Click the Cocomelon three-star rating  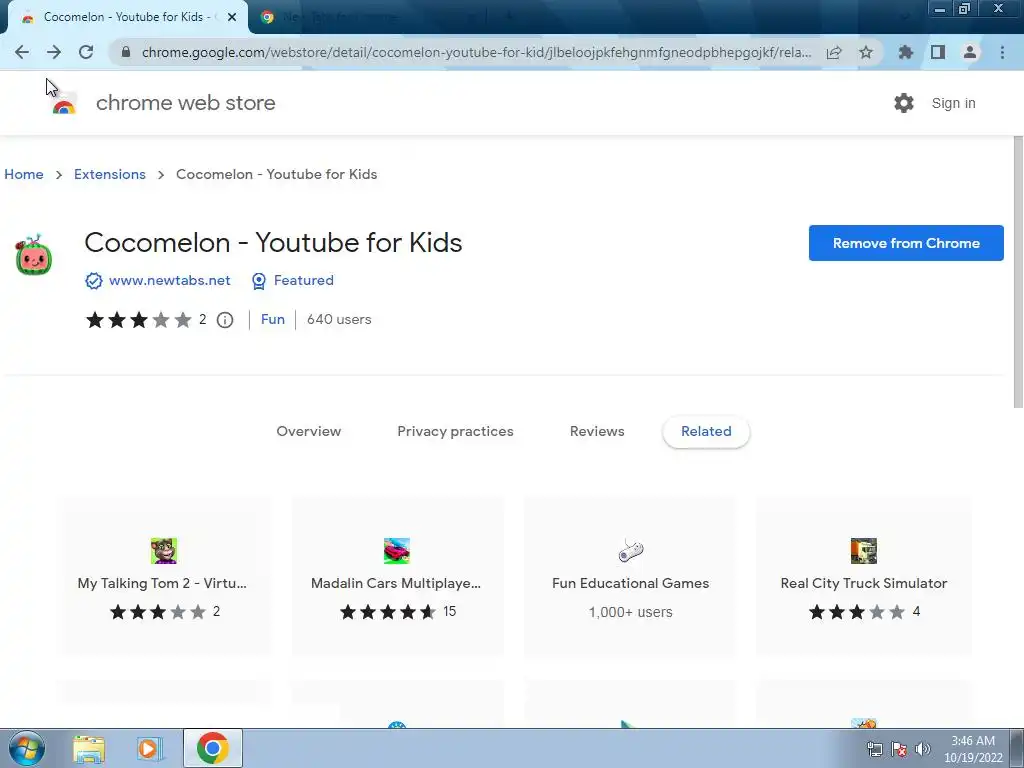tap(138, 320)
